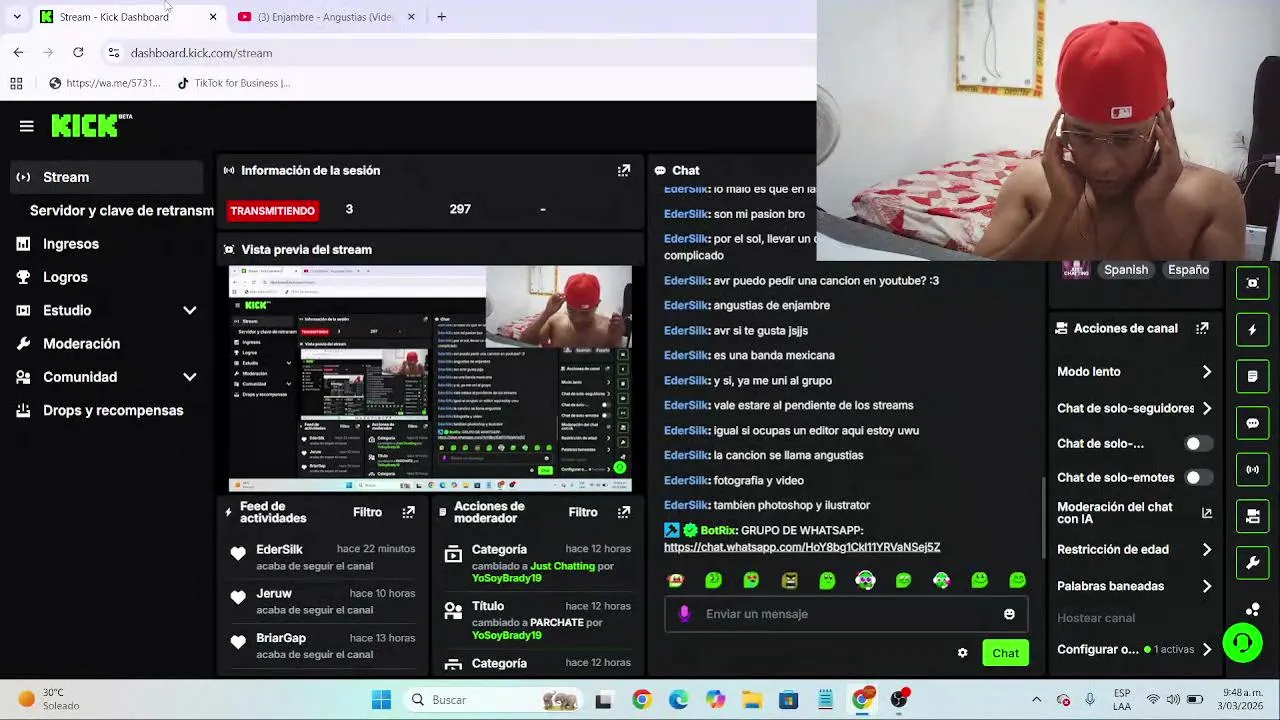This screenshot has width=1280, height=720.
Task: Click the 30°C Soleado weather widget
Action: [x=50, y=699]
